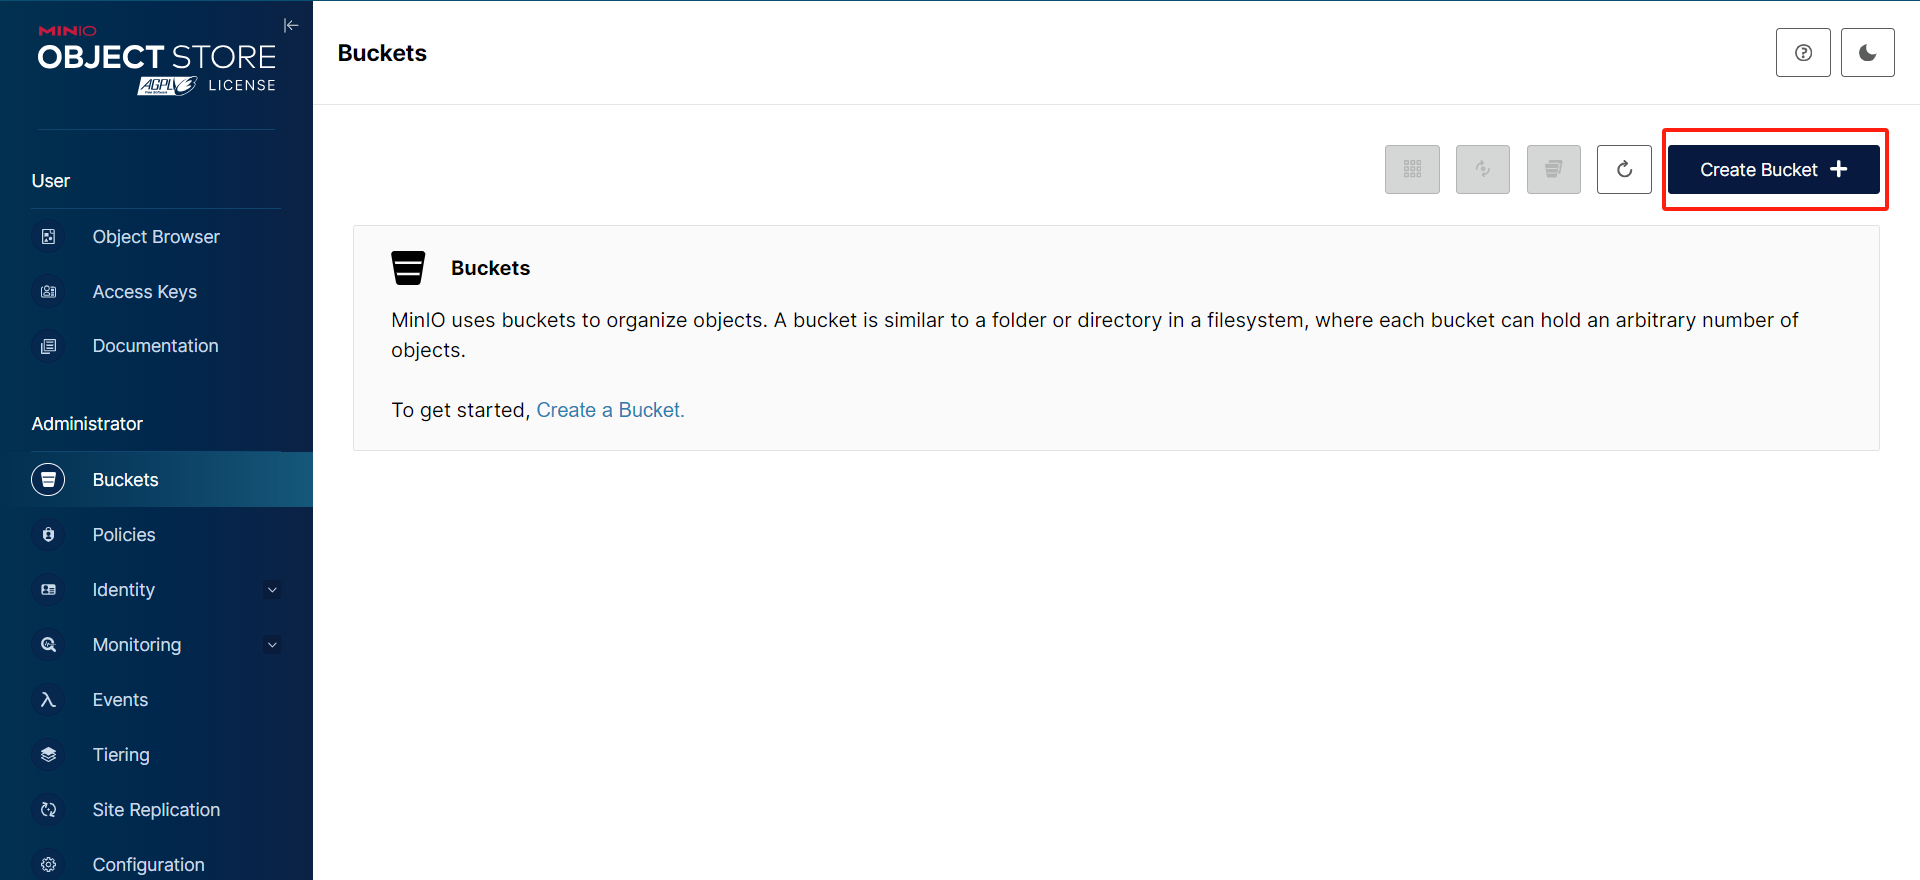1920x880 pixels.
Task: Click the AGPL LICENSE text in logo
Action: 207,86
